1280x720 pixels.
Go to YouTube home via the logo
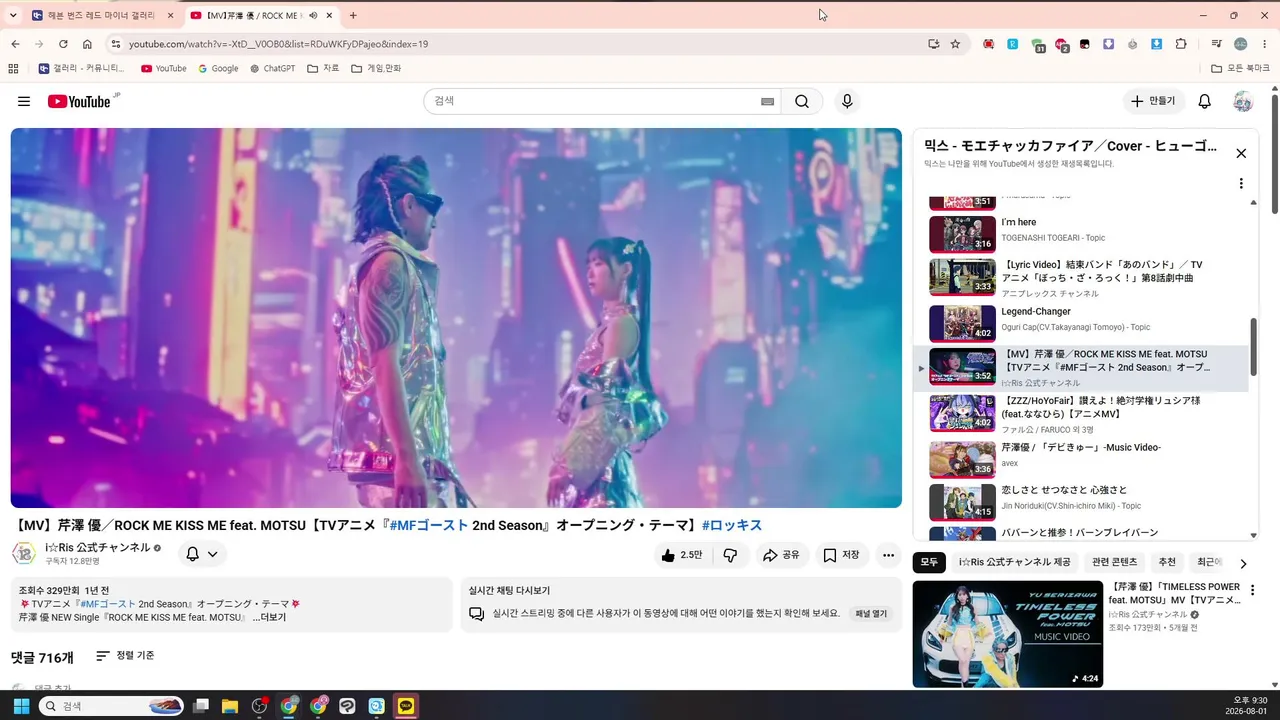(x=80, y=101)
